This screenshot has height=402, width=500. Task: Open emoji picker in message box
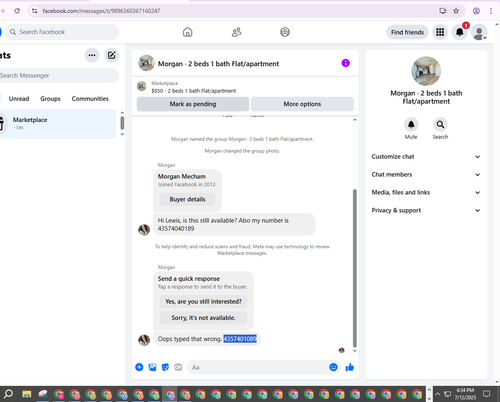pos(333,367)
